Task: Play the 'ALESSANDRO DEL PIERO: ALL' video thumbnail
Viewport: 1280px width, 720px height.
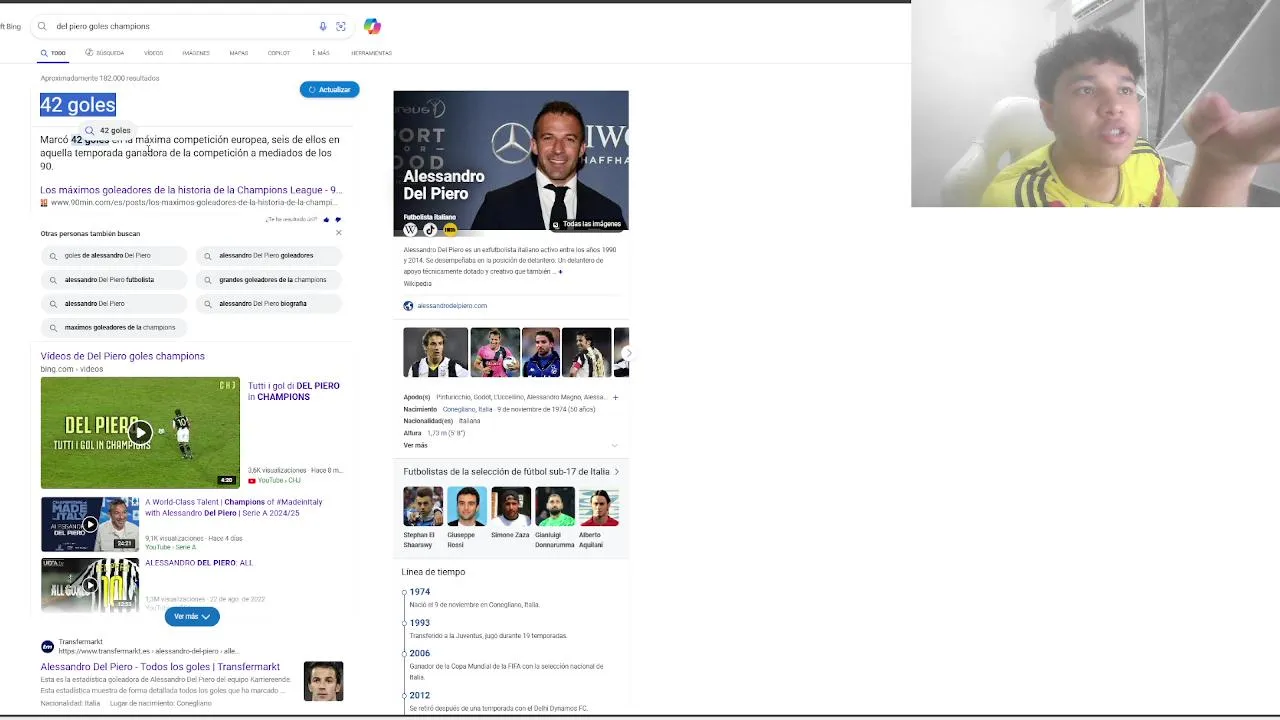Action: [x=90, y=585]
